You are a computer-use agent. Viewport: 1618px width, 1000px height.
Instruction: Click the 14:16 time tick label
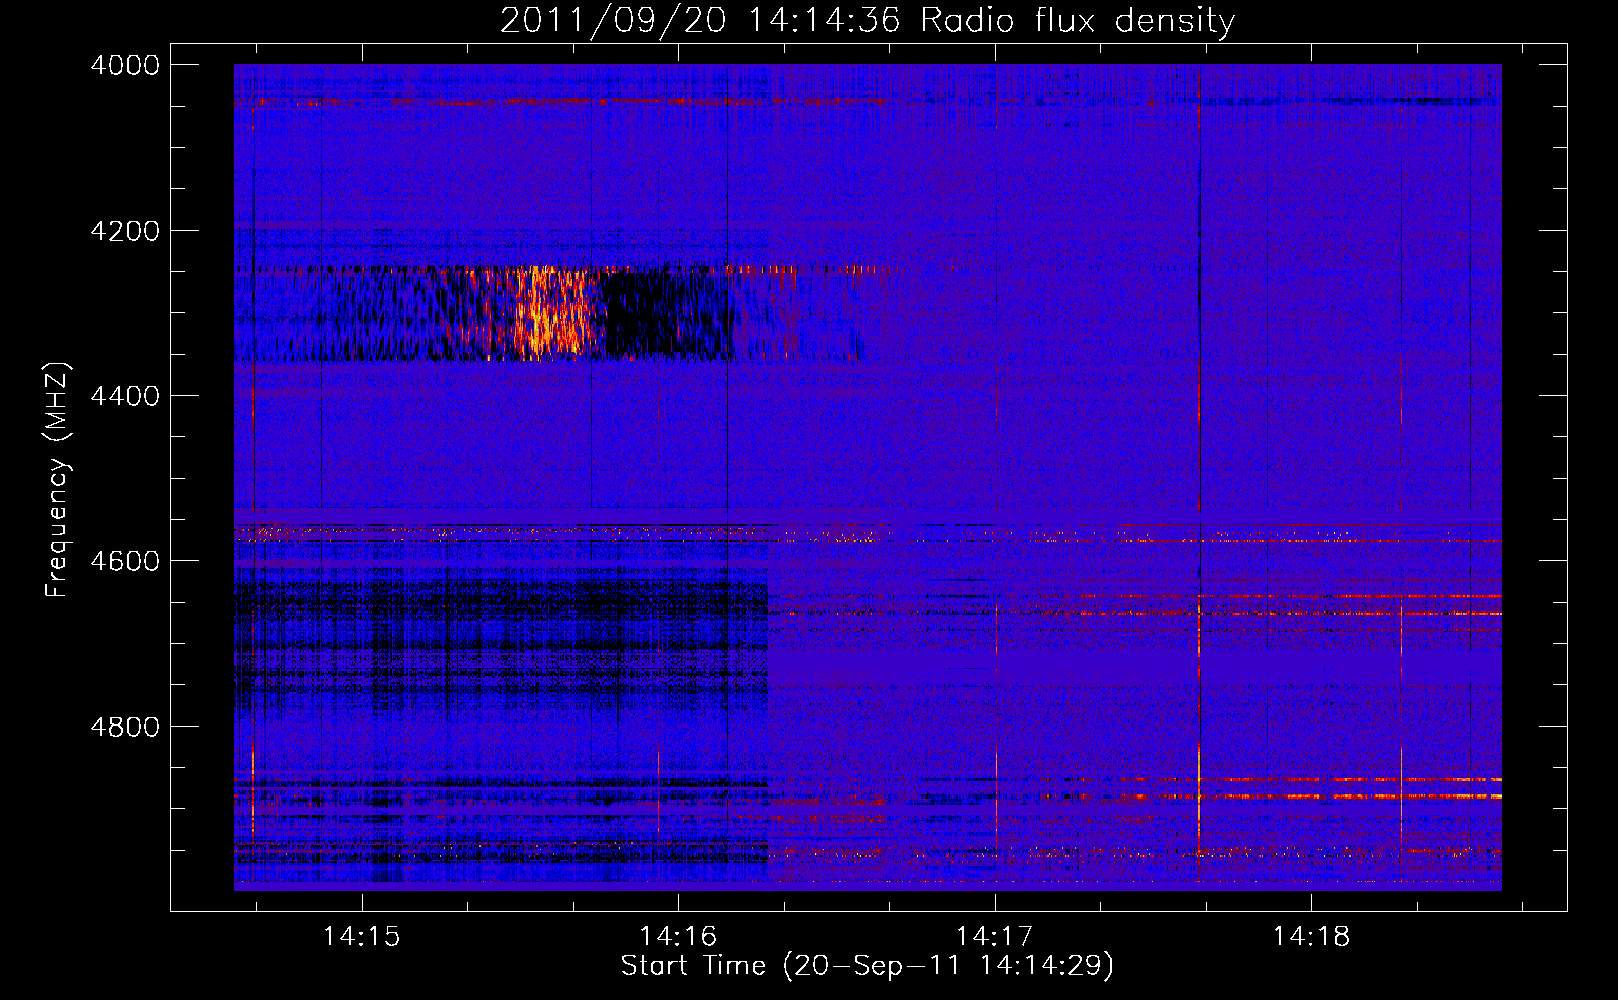point(678,937)
